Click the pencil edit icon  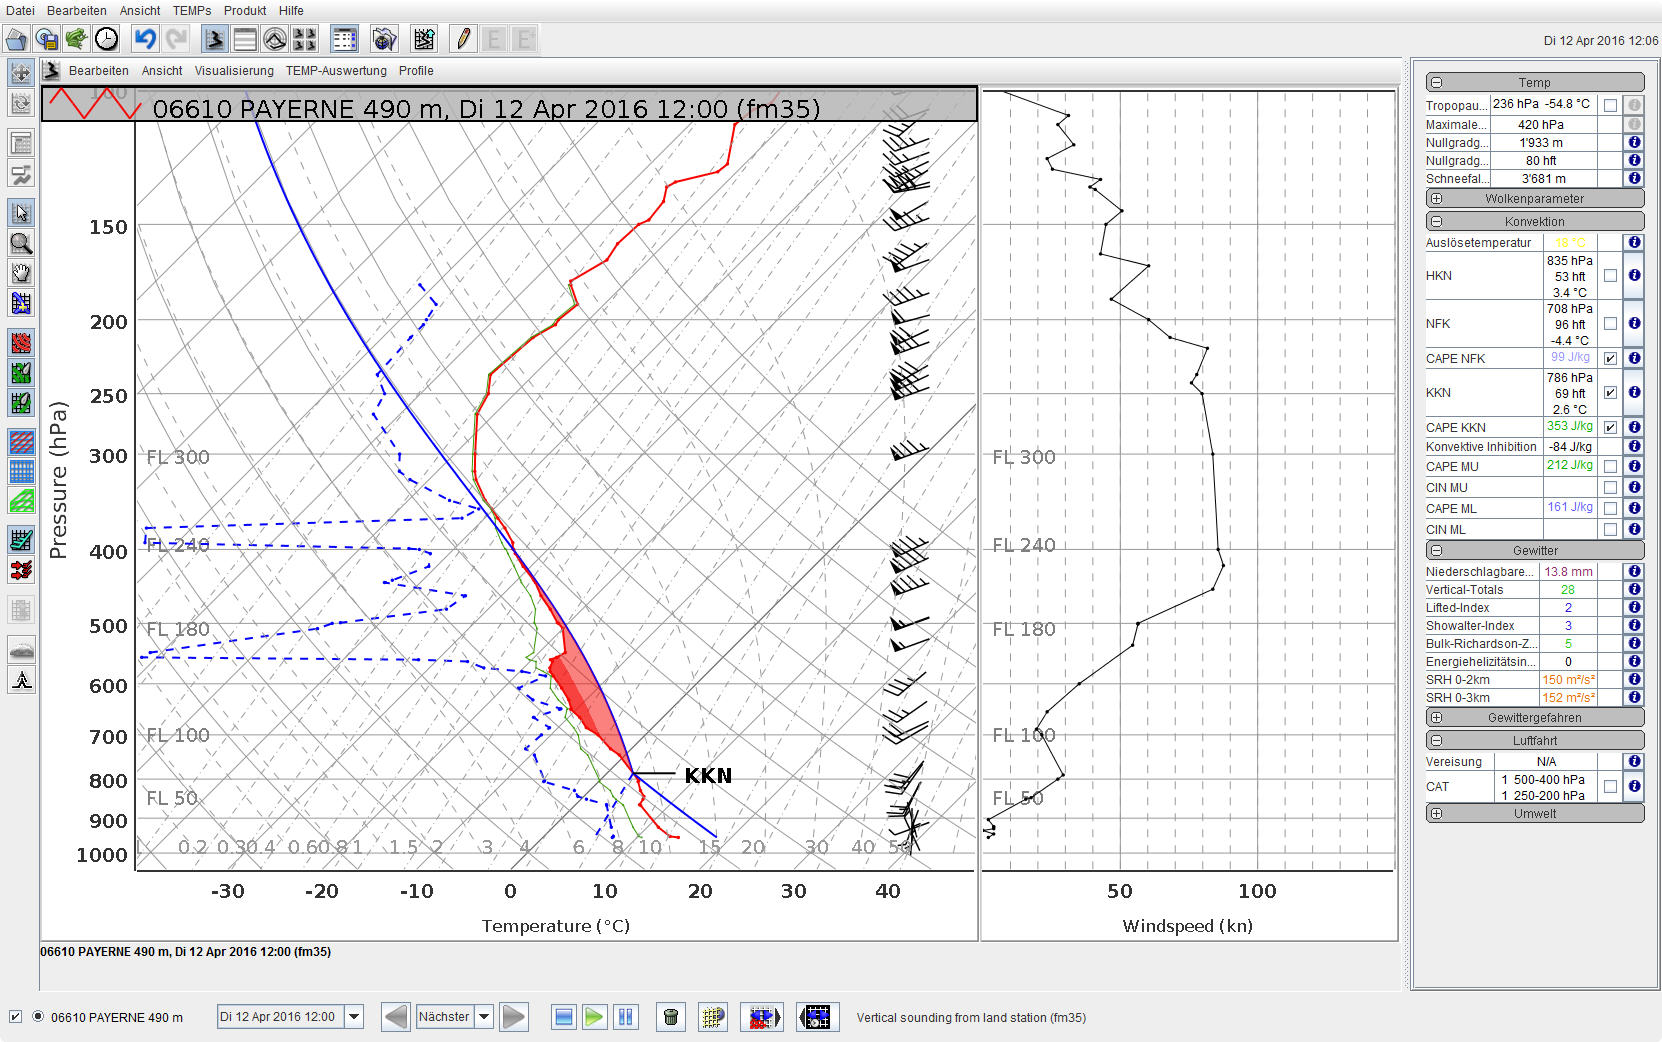pyautogui.click(x=463, y=39)
